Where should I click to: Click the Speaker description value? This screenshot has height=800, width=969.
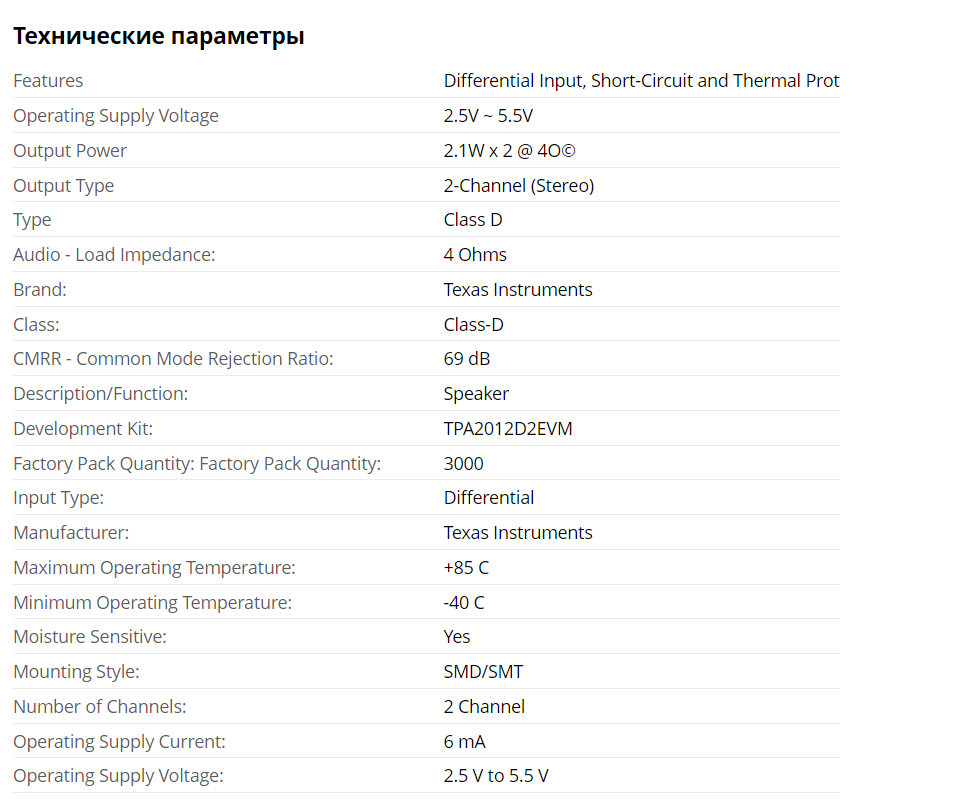point(476,394)
